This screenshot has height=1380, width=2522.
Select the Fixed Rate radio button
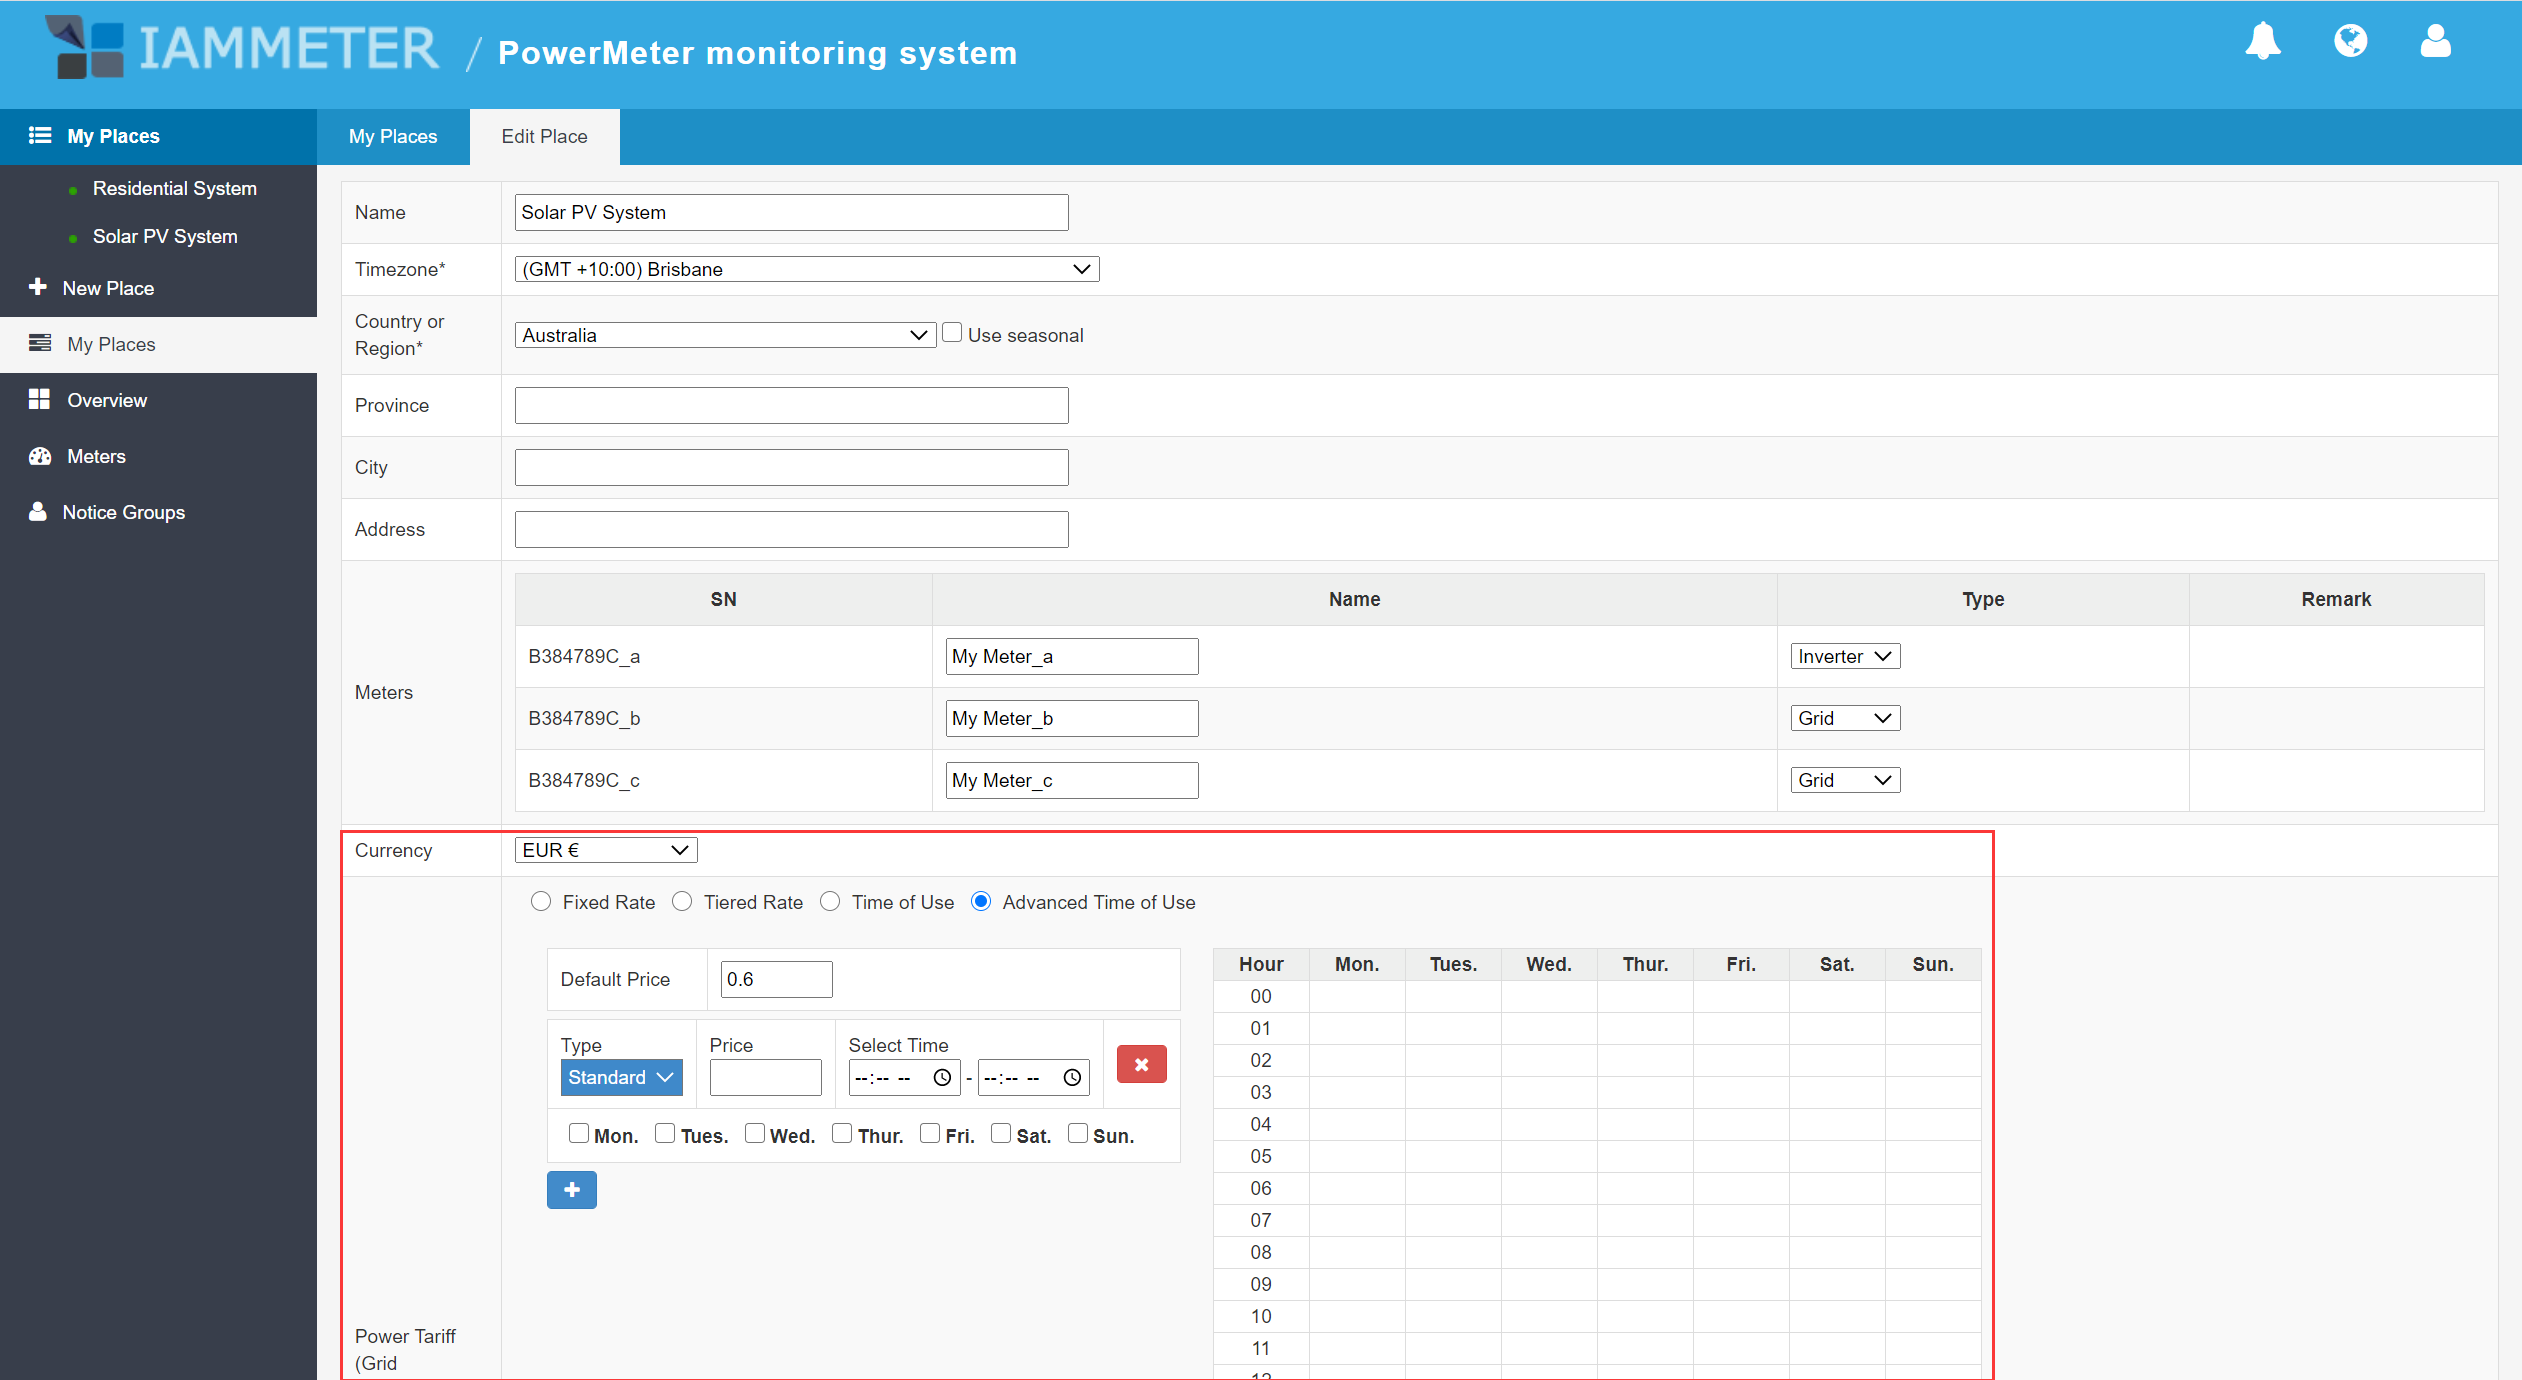pos(541,902)
